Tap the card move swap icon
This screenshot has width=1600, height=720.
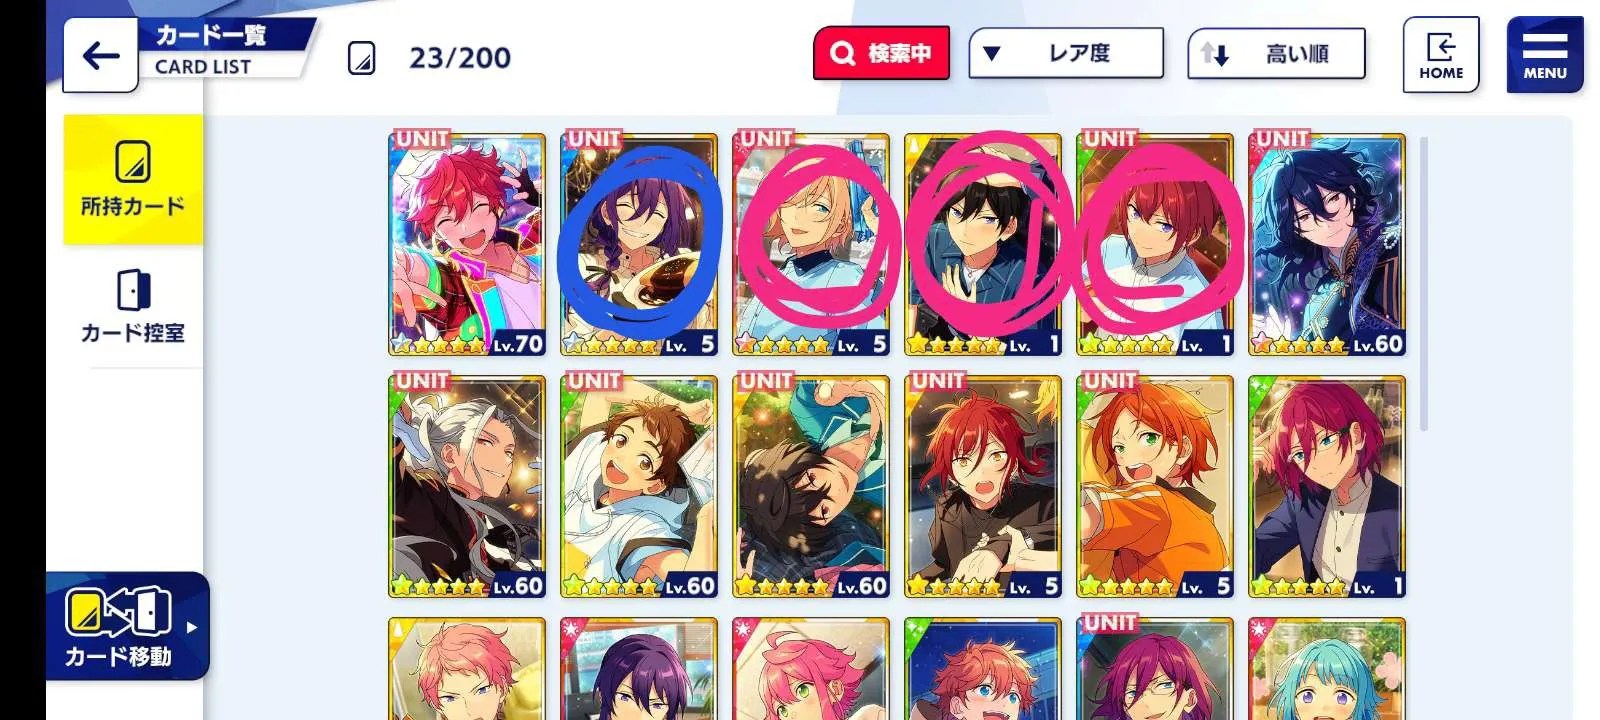click(x=118, y=613)
